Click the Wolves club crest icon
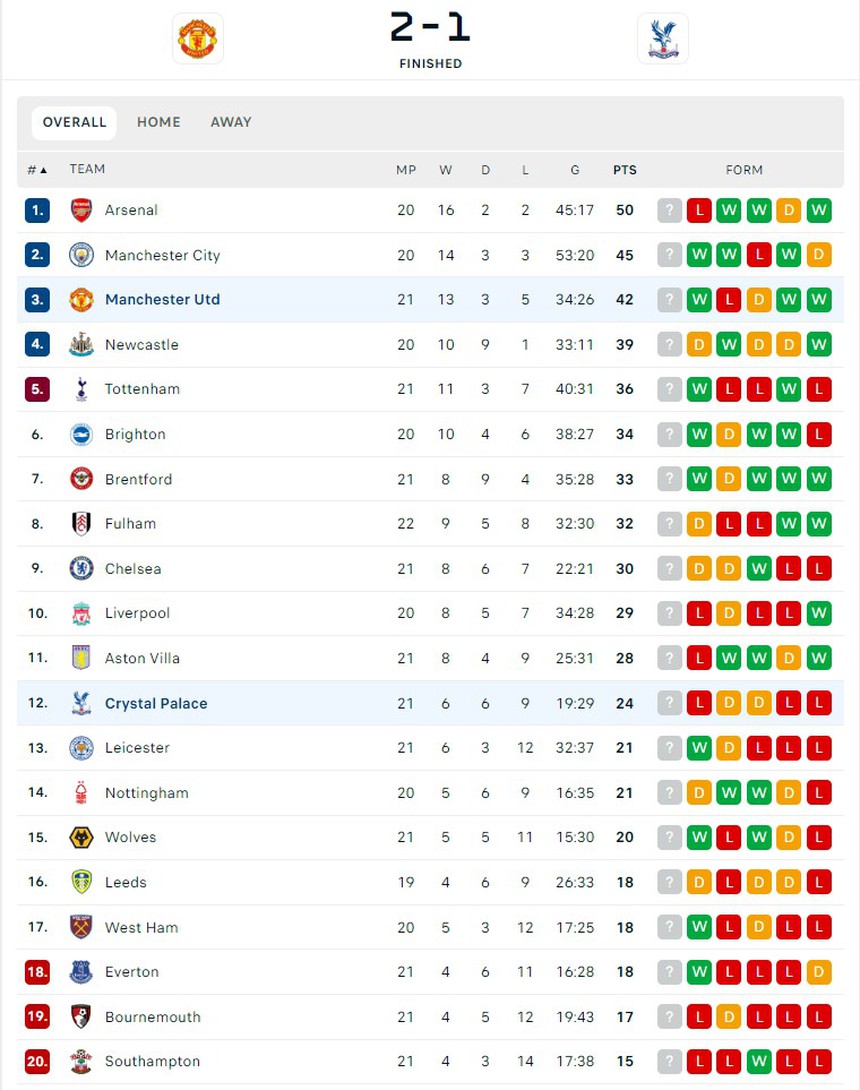 pos(81,837)
